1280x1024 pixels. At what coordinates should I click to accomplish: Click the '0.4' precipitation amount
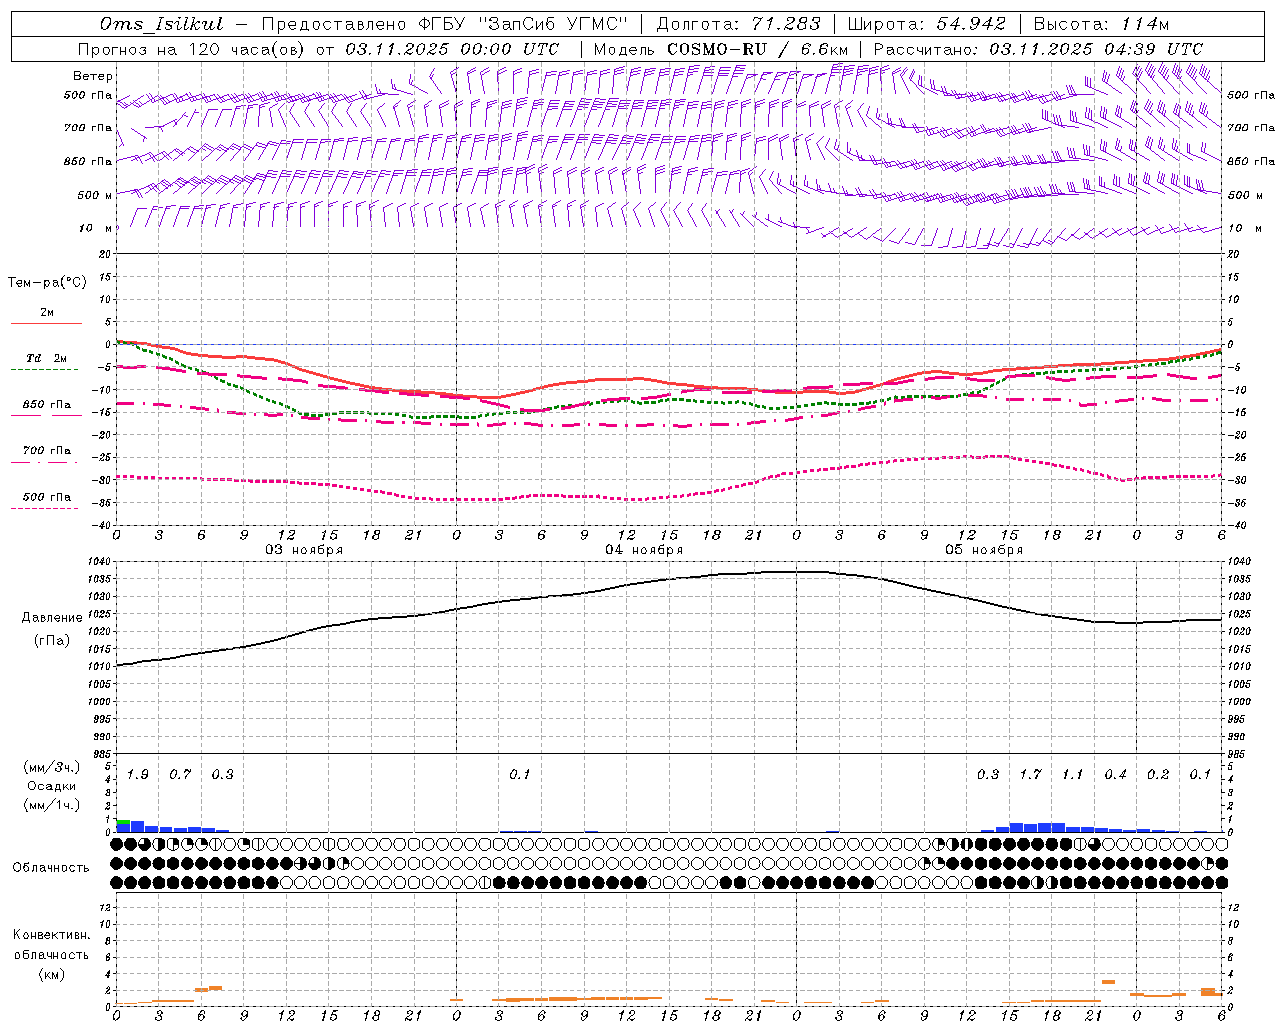(x=1115, y=775)
